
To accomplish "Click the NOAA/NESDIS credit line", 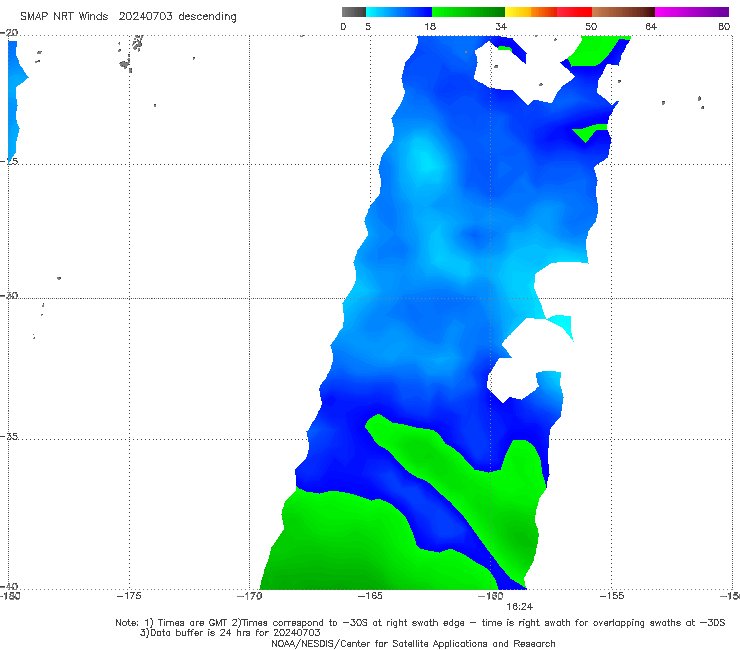I will click(413, 644).
